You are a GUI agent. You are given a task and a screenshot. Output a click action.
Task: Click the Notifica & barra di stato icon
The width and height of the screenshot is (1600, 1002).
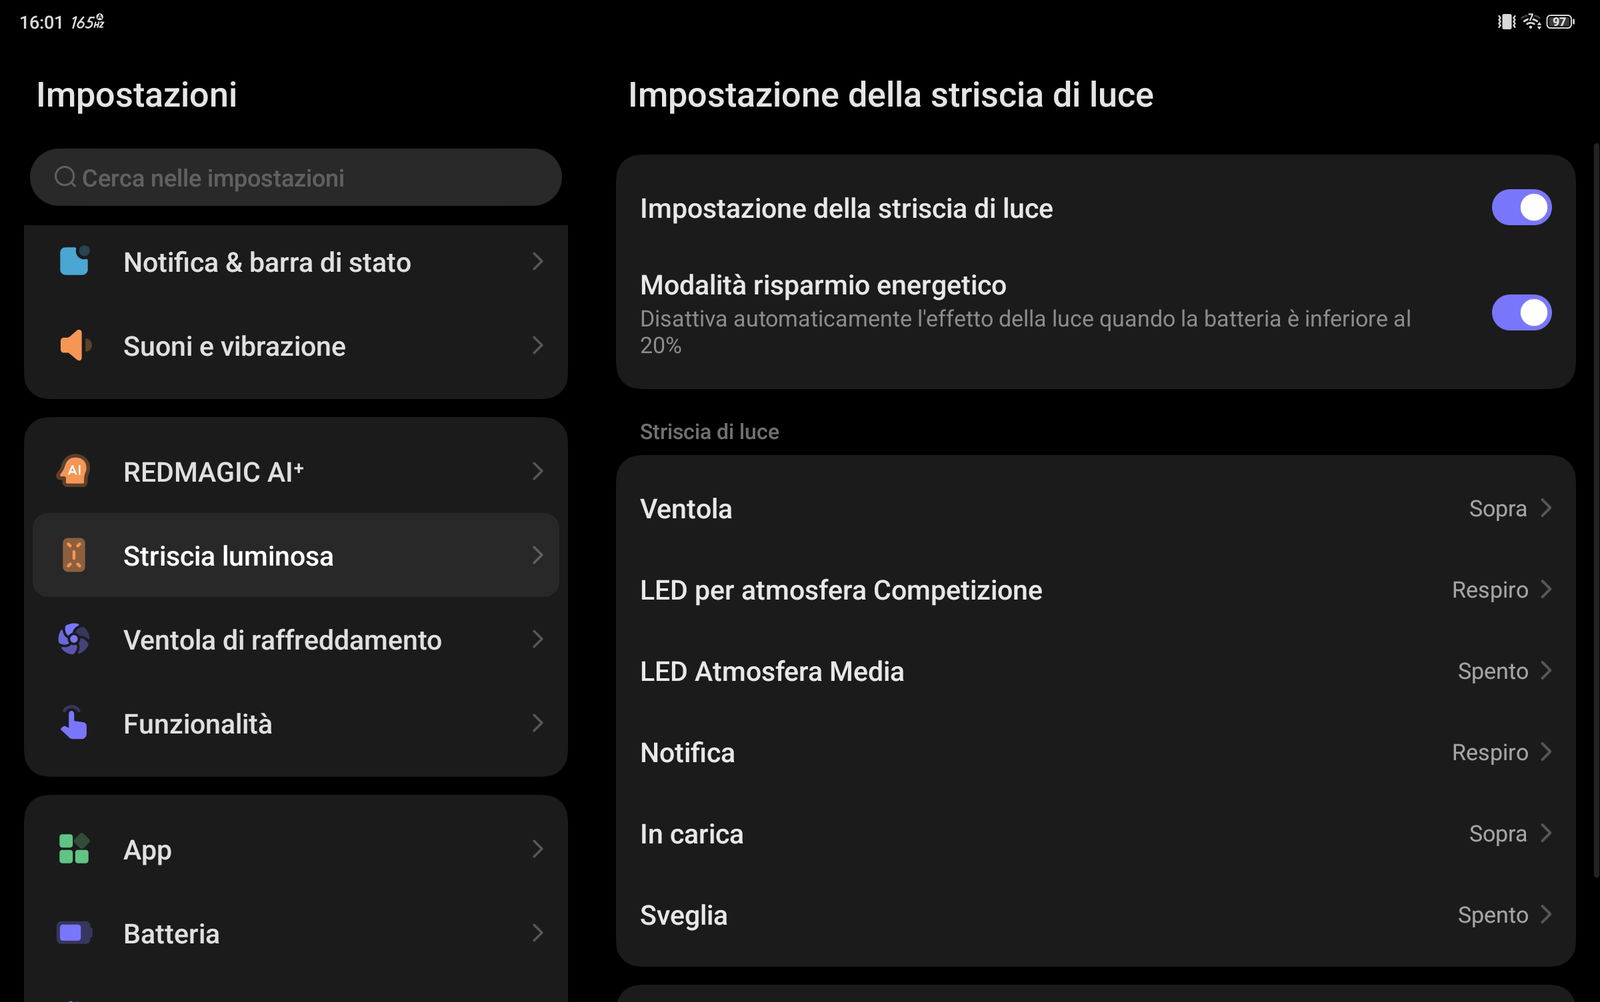(74, 261)
